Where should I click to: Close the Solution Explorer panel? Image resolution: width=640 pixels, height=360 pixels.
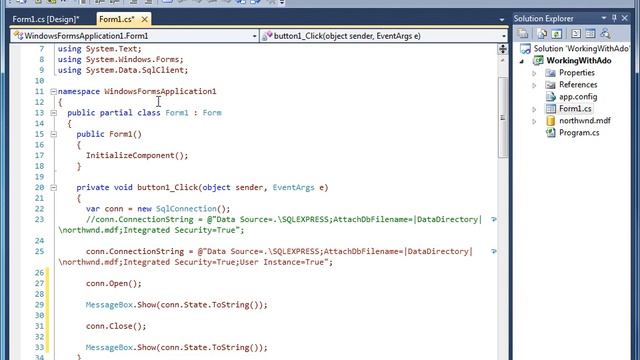[x=624, y=18]
